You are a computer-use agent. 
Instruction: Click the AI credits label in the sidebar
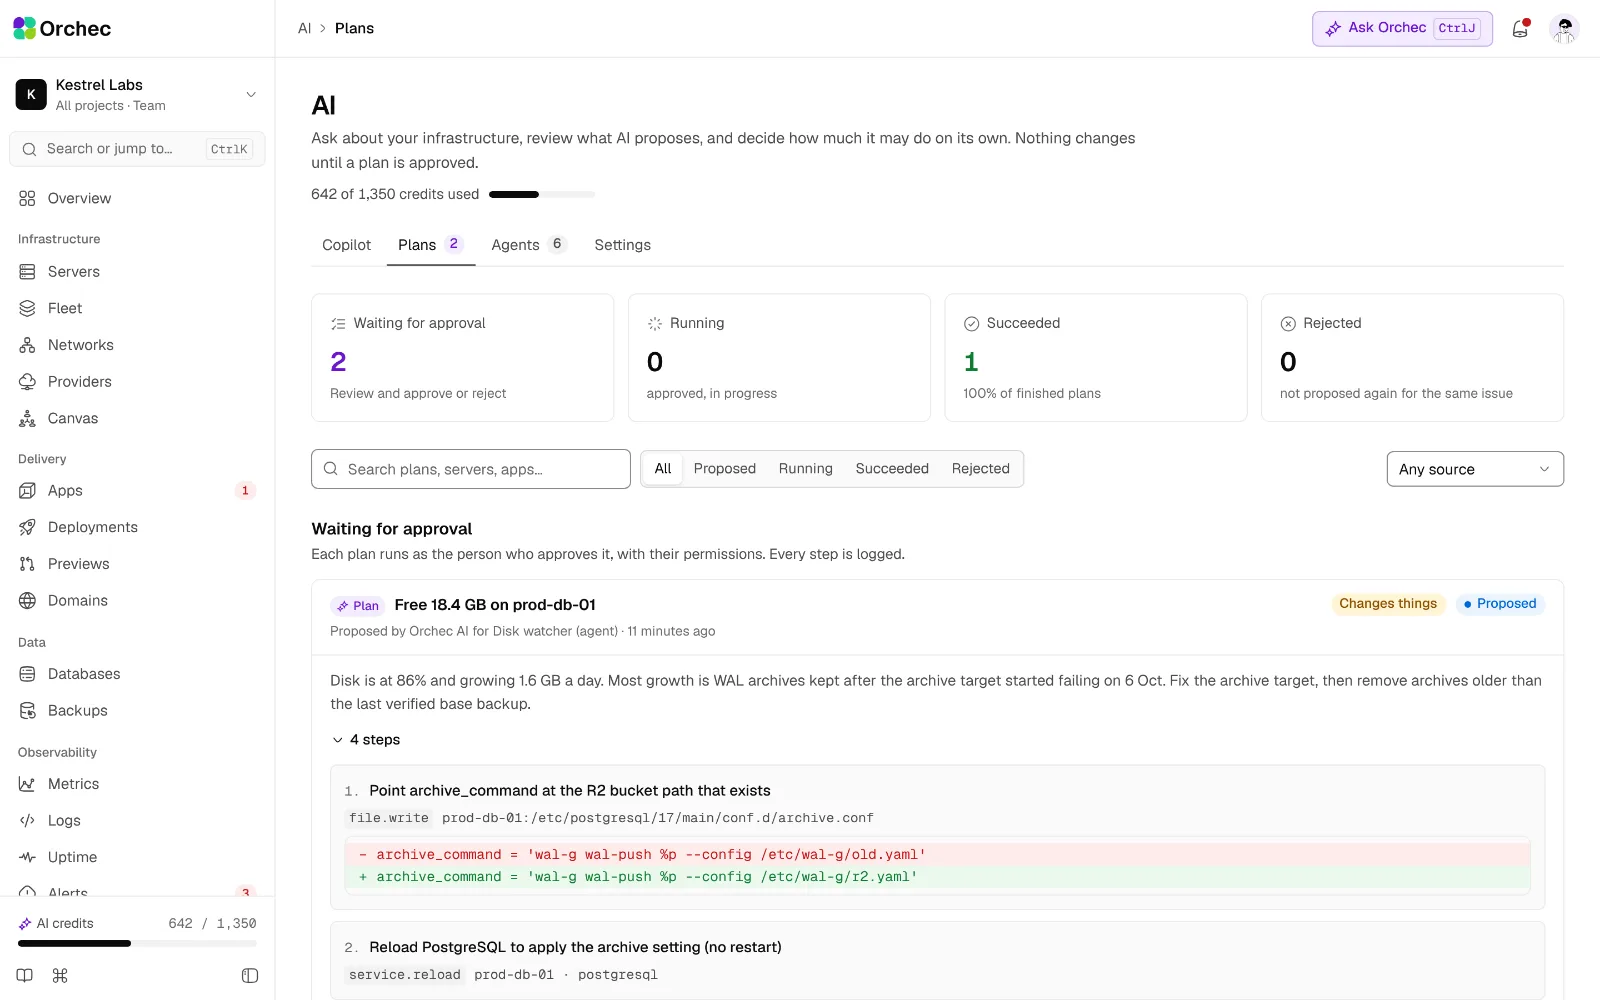point(65,923)
